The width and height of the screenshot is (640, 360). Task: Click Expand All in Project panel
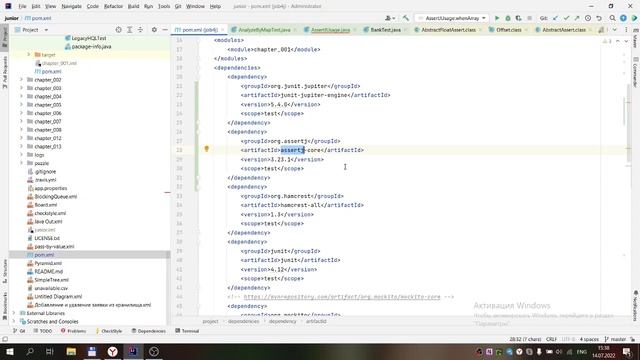tap(129, 30)
